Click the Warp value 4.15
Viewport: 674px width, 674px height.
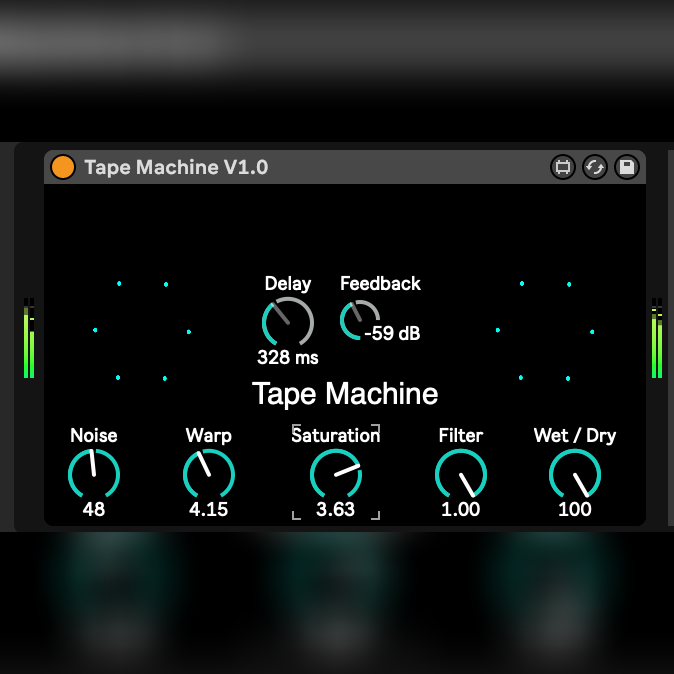coord(209,510)
